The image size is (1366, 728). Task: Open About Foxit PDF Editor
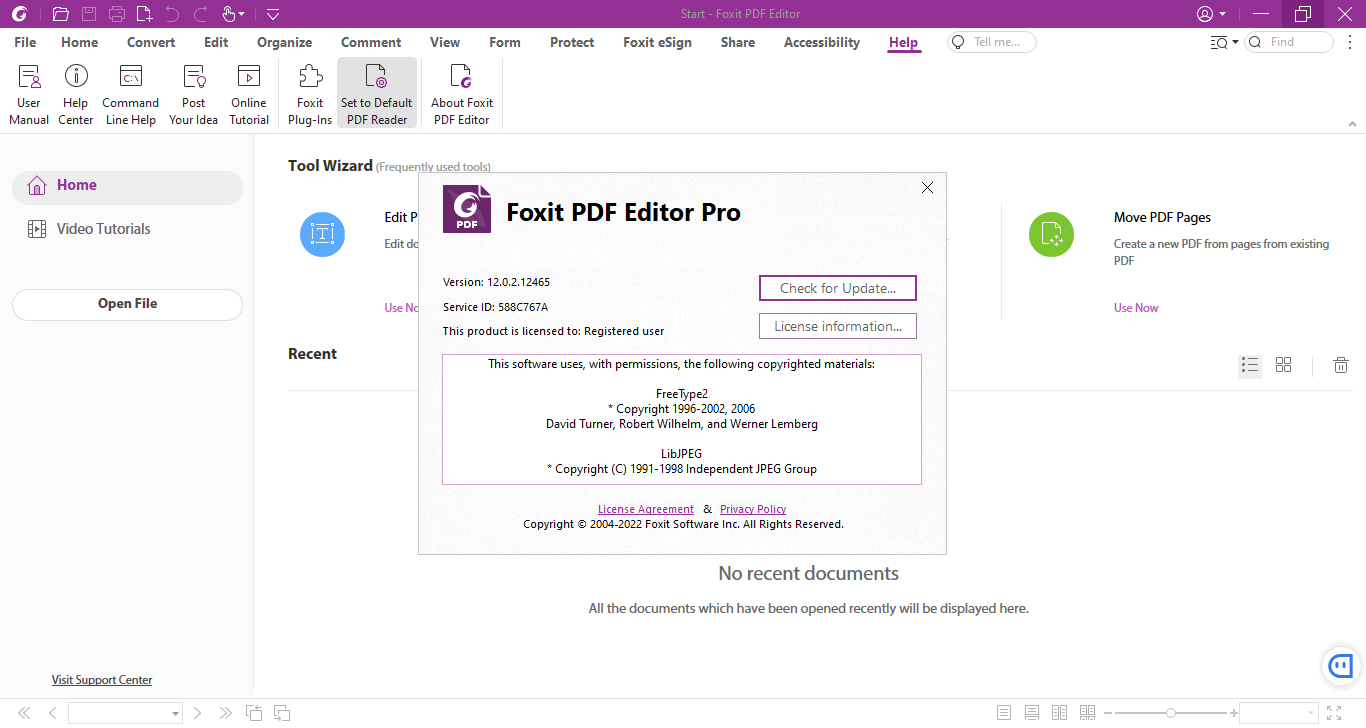pyautogui.click(x=460, y=92)
